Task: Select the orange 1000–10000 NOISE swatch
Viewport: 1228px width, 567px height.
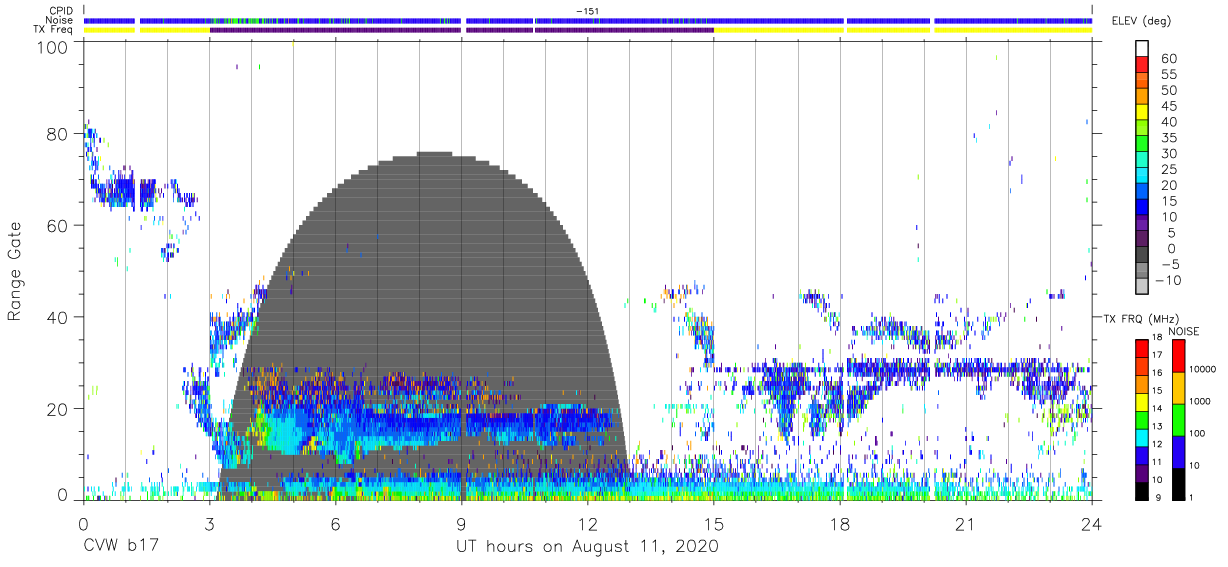Action: [1177, 387]
